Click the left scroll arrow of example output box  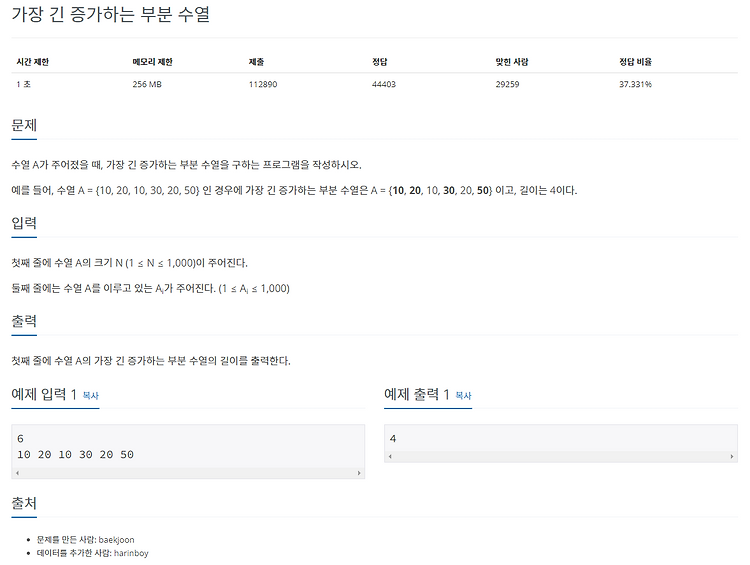tap(390, 456)
